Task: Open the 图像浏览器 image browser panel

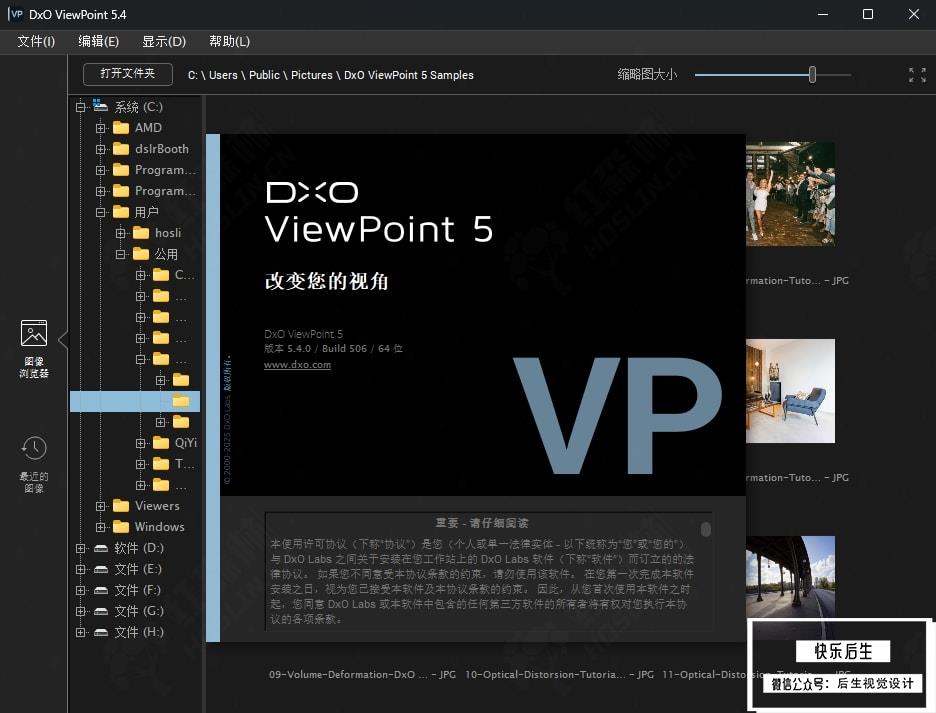Action: point(34,349)
